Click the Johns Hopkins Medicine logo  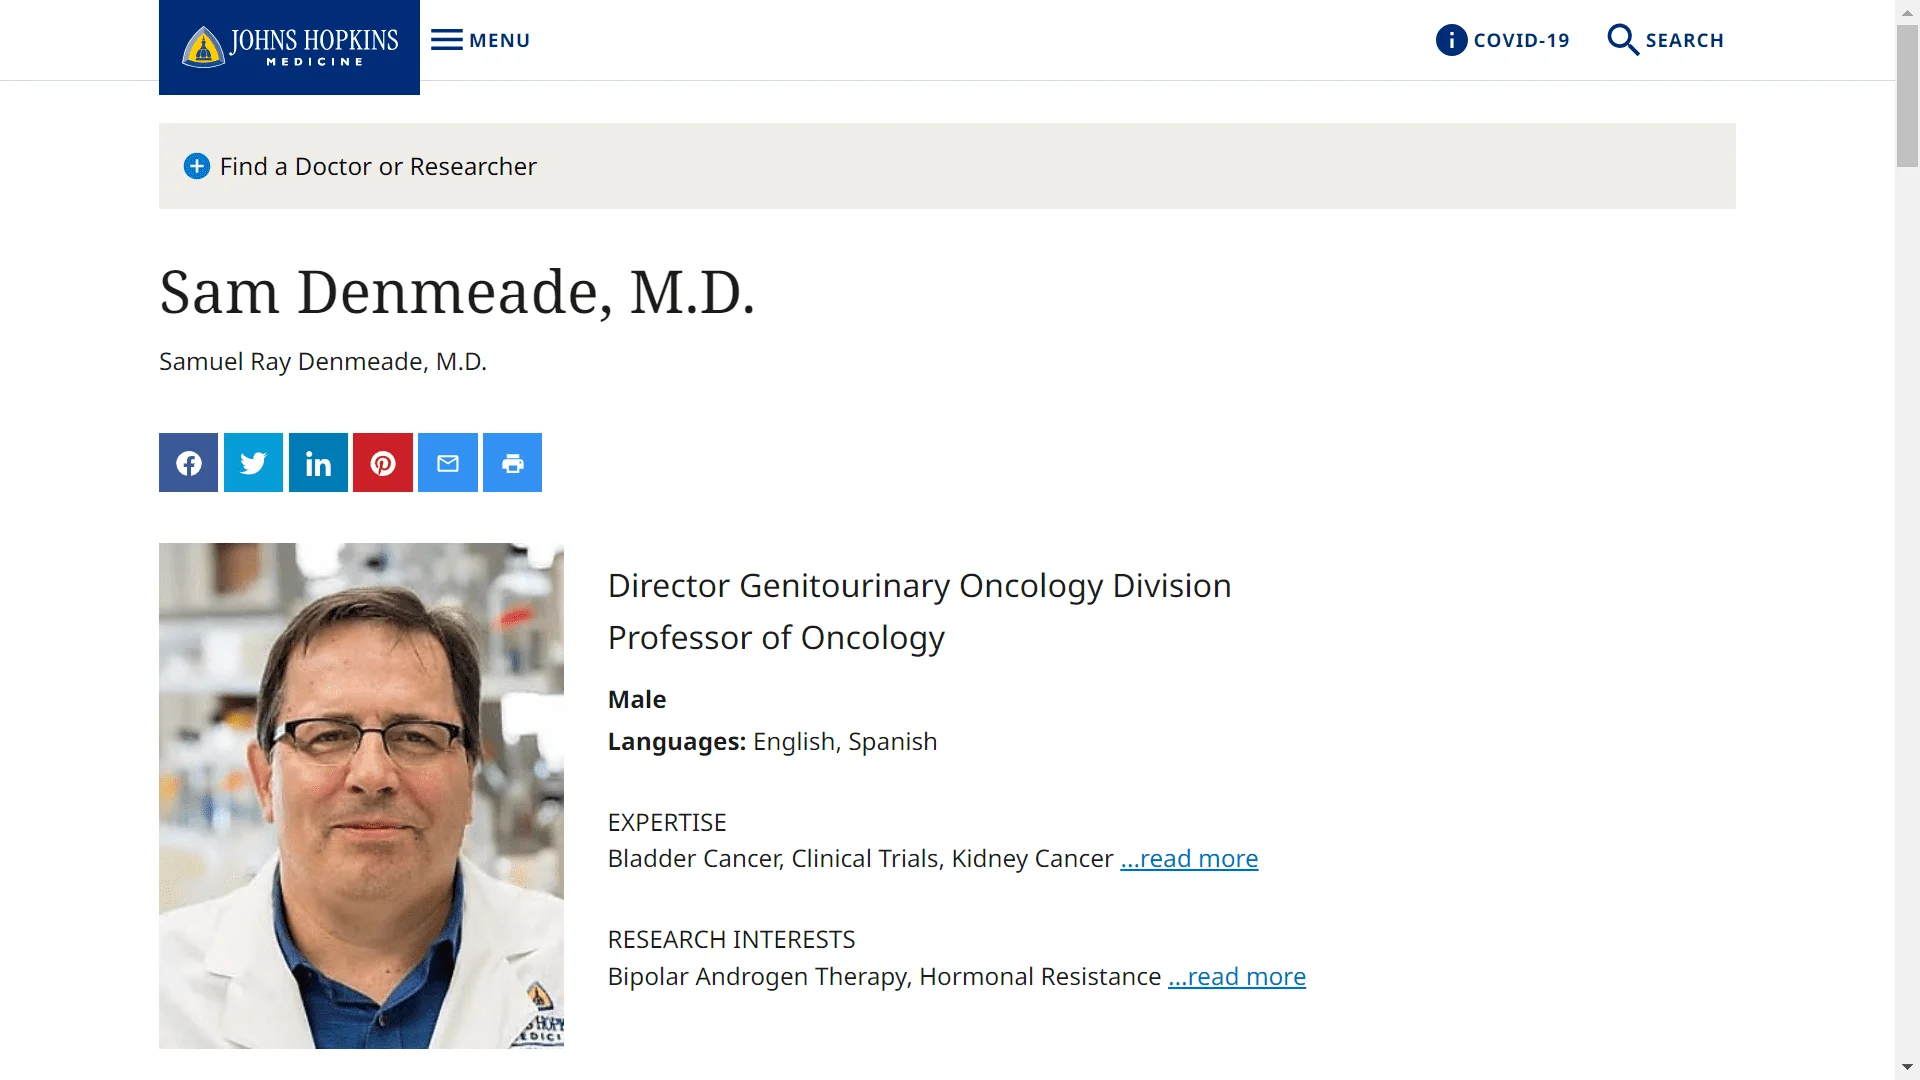[289, 47]
